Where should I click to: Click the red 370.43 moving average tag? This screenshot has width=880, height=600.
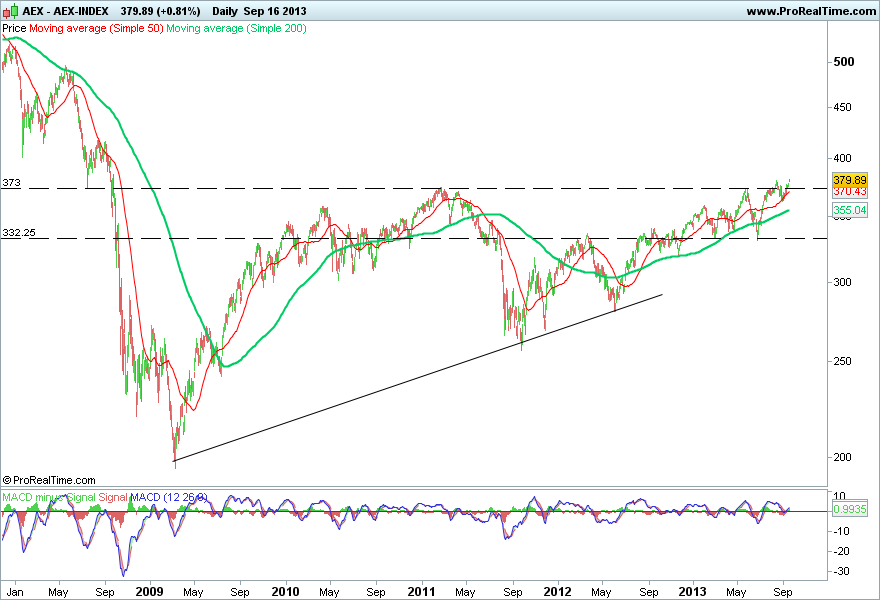tap(850, 191)
